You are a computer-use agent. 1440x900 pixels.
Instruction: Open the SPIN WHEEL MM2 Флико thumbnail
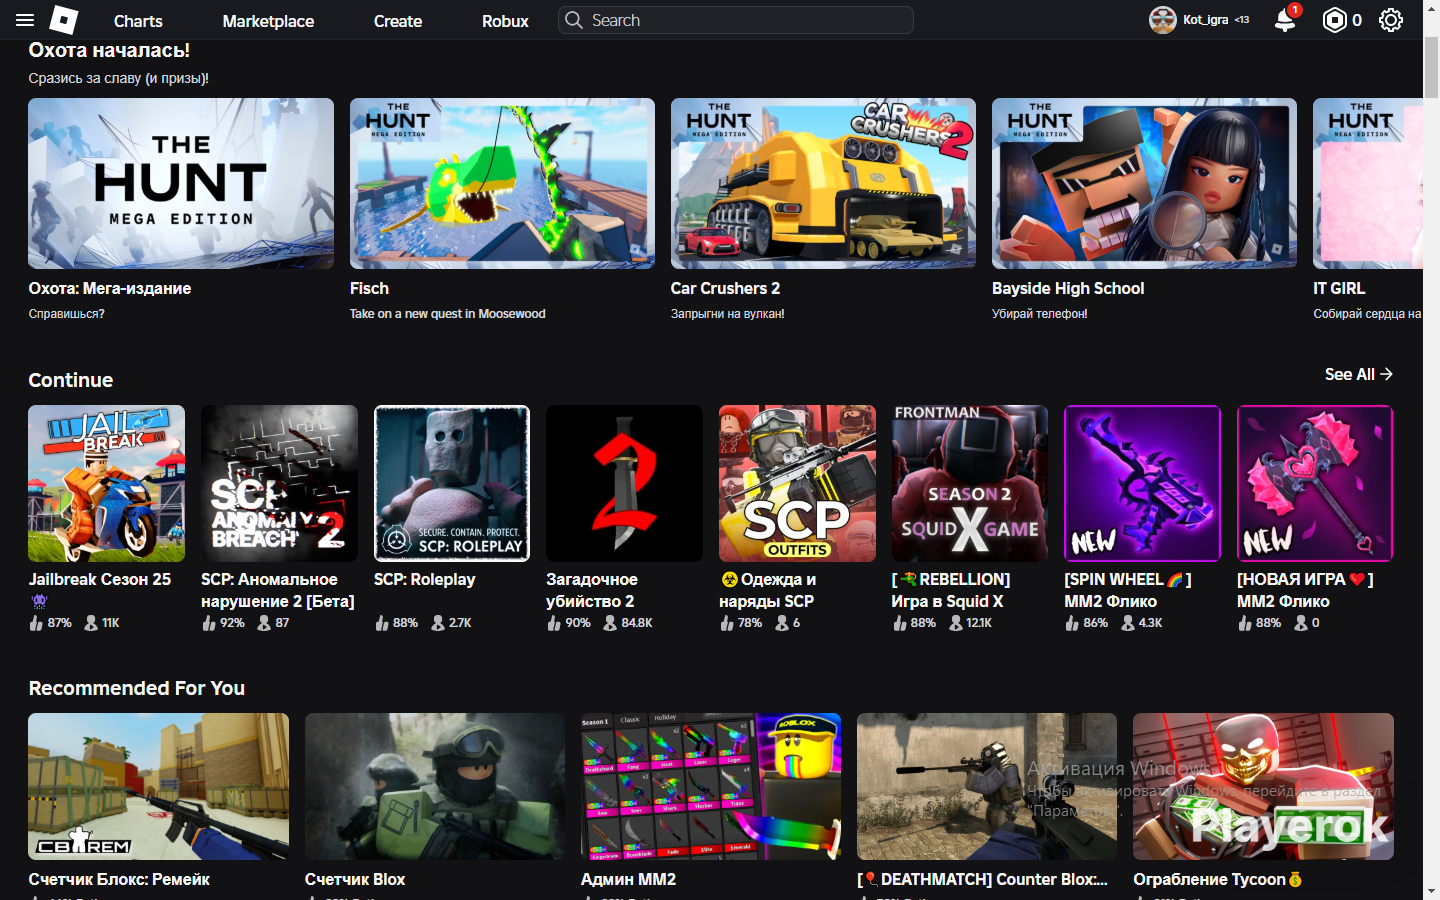click(1143, 483)
